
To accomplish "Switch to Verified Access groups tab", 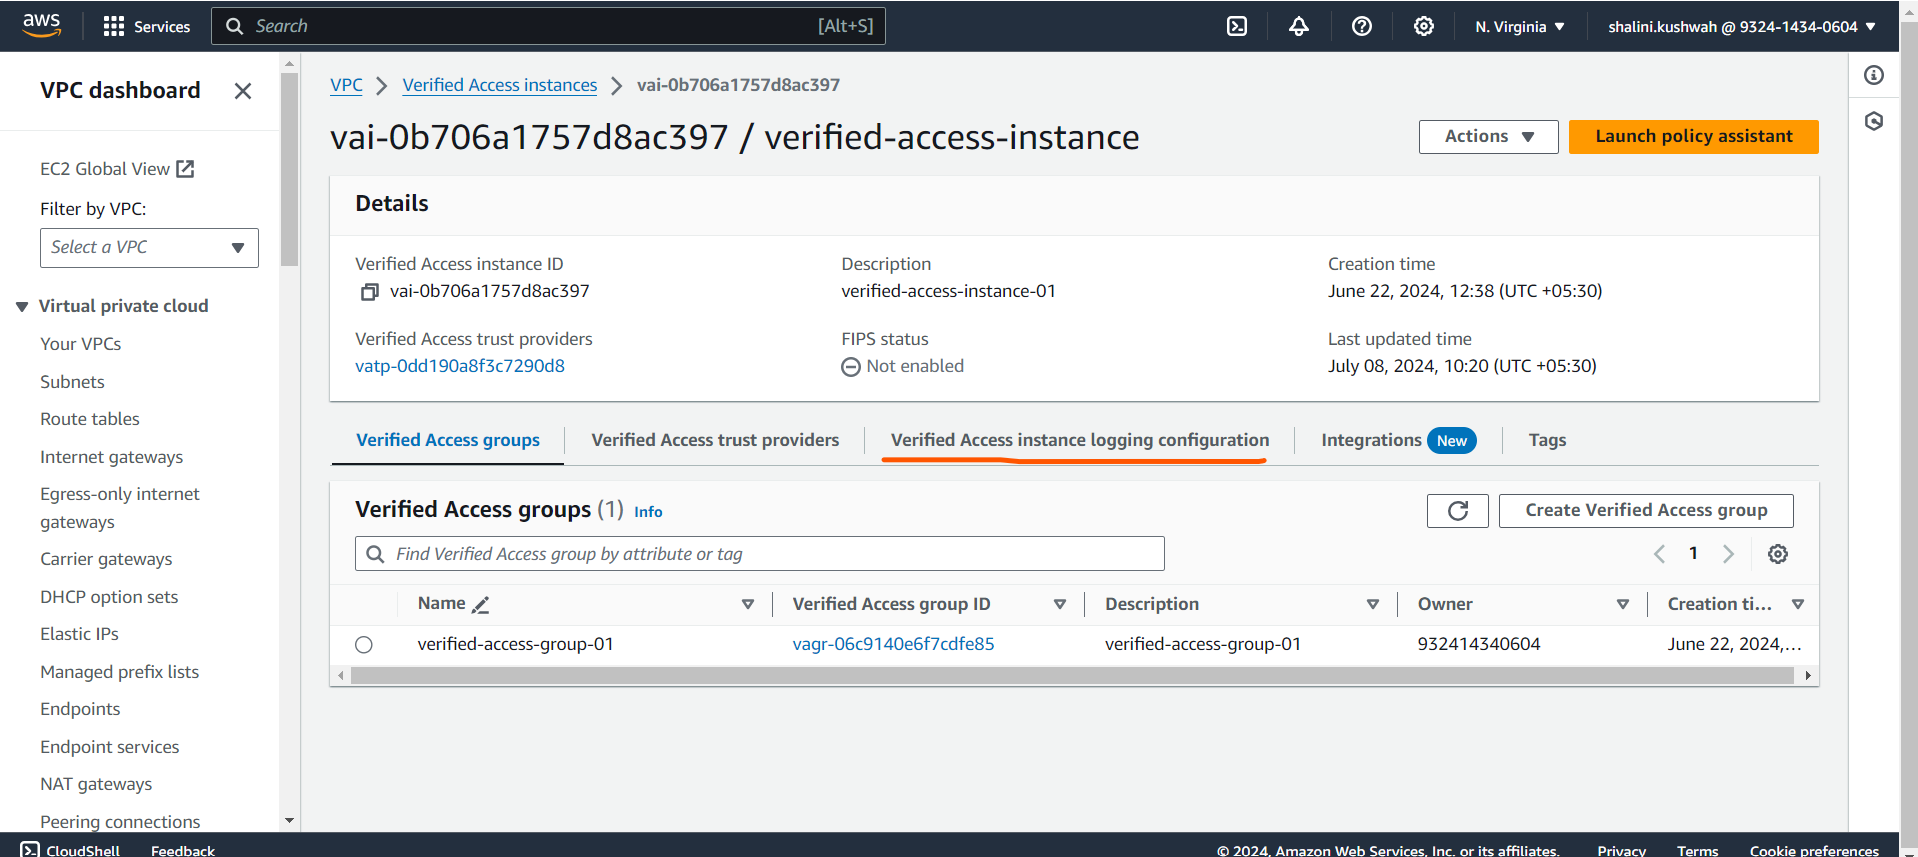I will (x=448, y=441).
